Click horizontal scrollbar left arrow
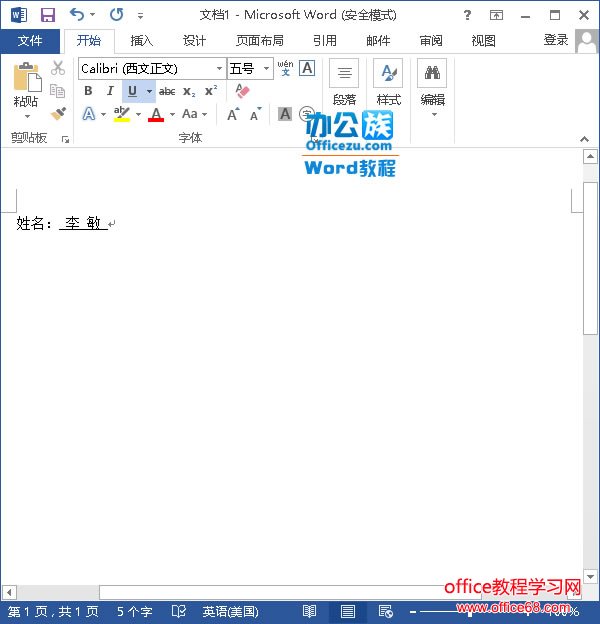 click(x=9, y=592)
